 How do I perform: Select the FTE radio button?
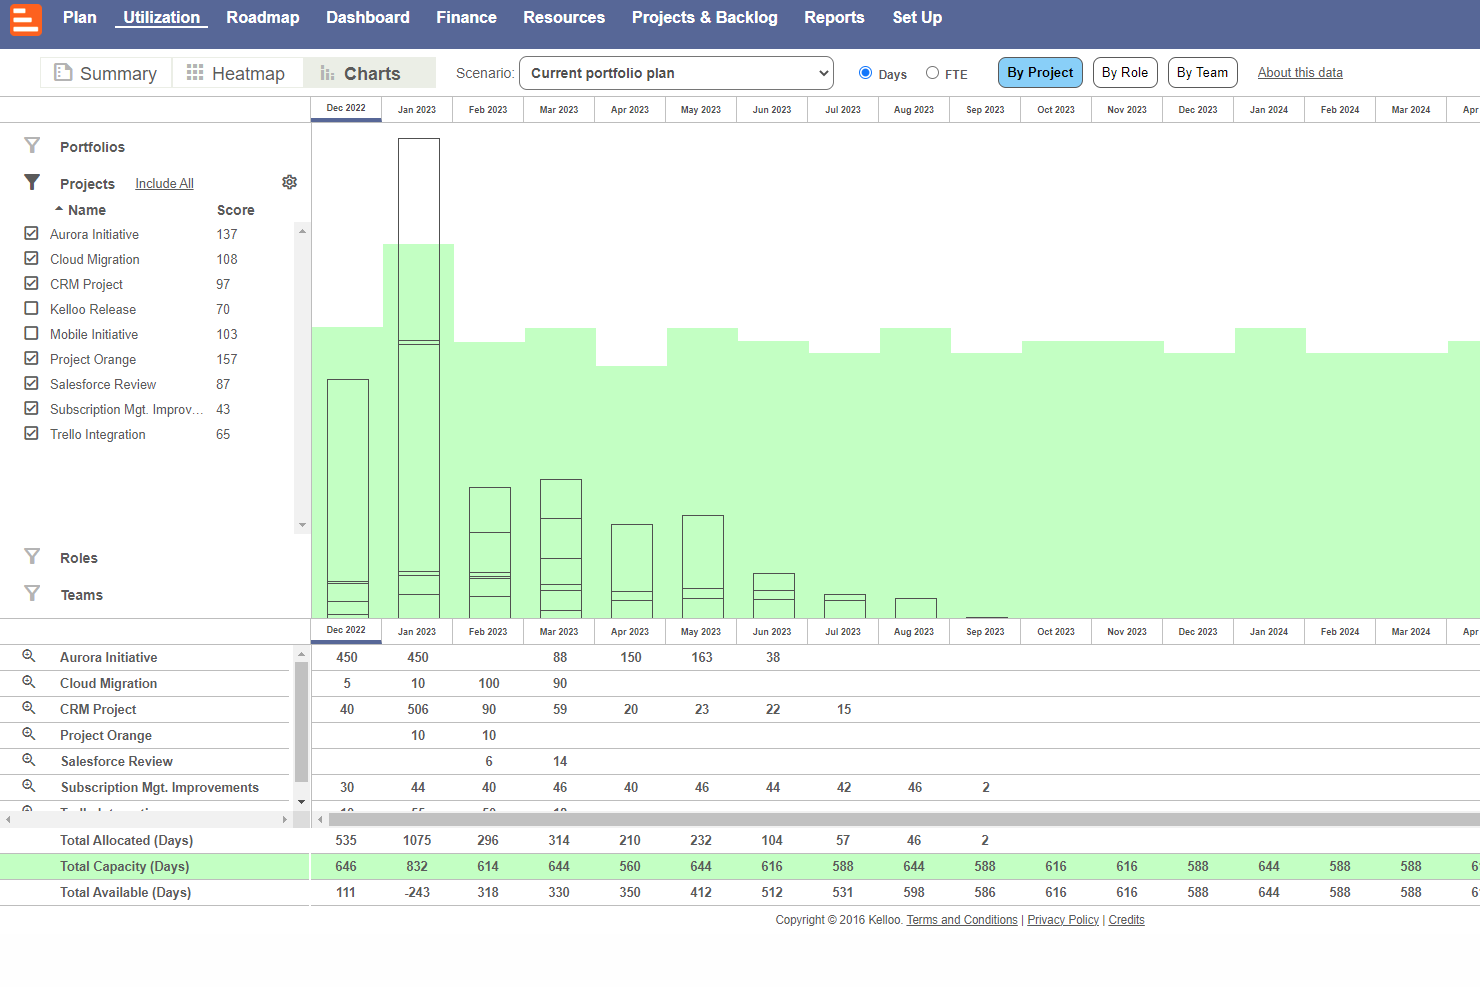(x=932, y=73)
